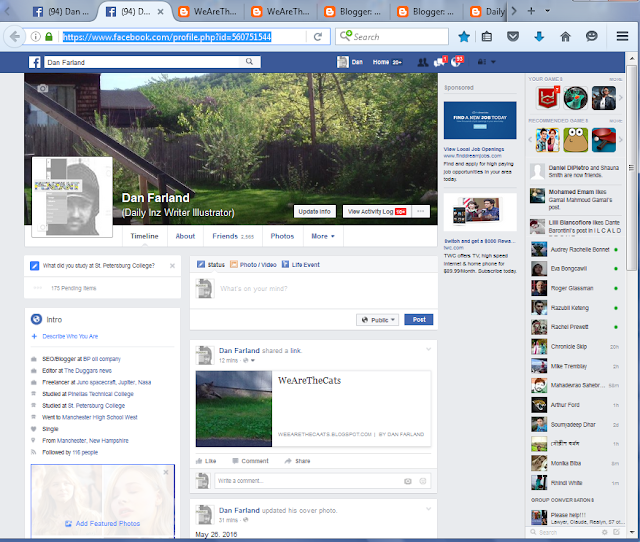Open chat with Roger Glassman
Viewport: 640px width, 542px height.
click(575, 289)
